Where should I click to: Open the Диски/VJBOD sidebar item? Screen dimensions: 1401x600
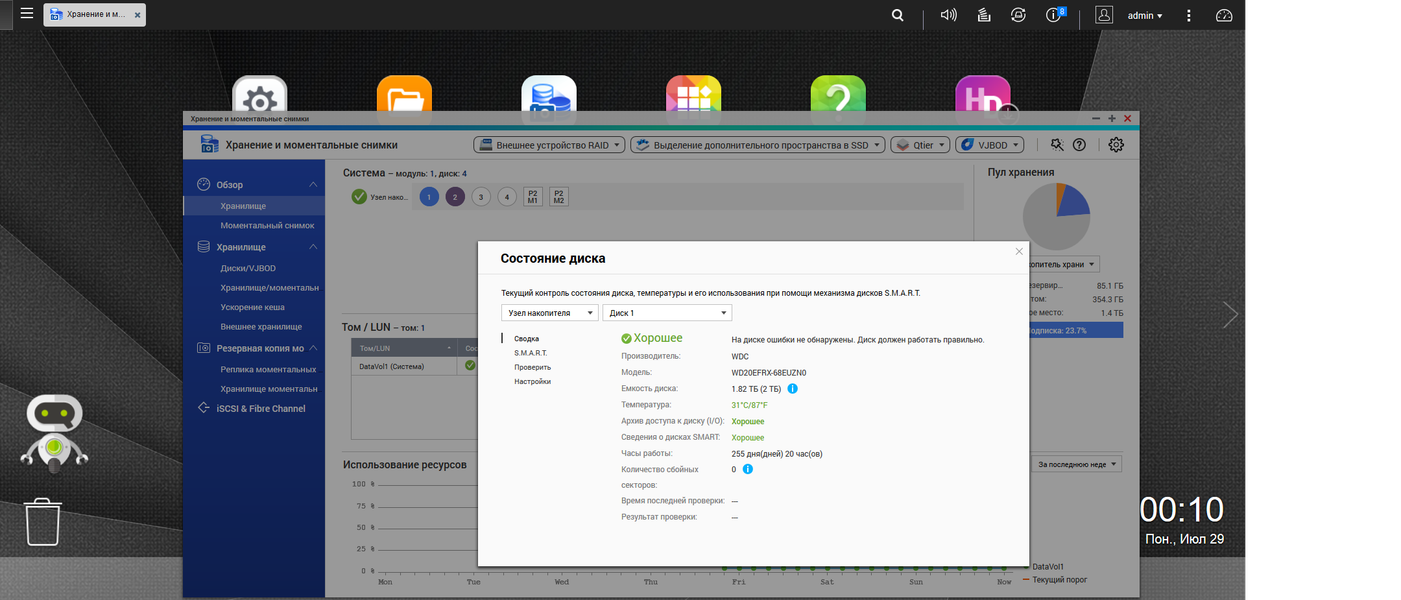248,268
